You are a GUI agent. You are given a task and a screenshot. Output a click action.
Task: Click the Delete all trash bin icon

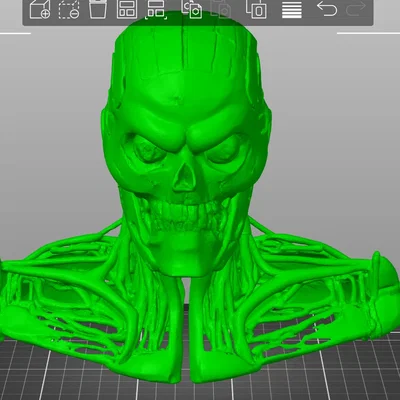[x=98, y=9]
